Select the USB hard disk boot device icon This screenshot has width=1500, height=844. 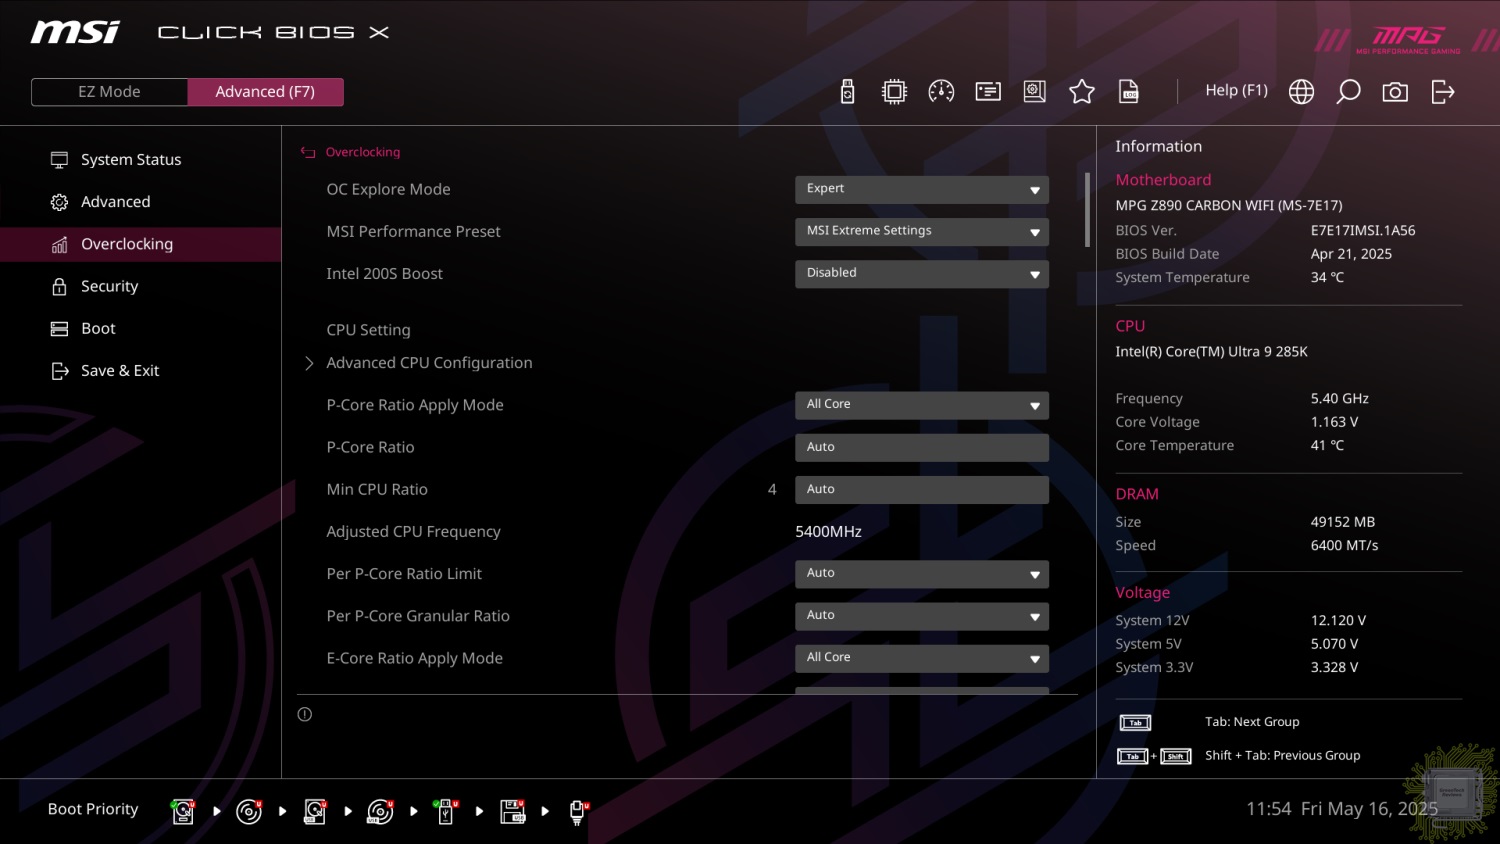point(315,811)
